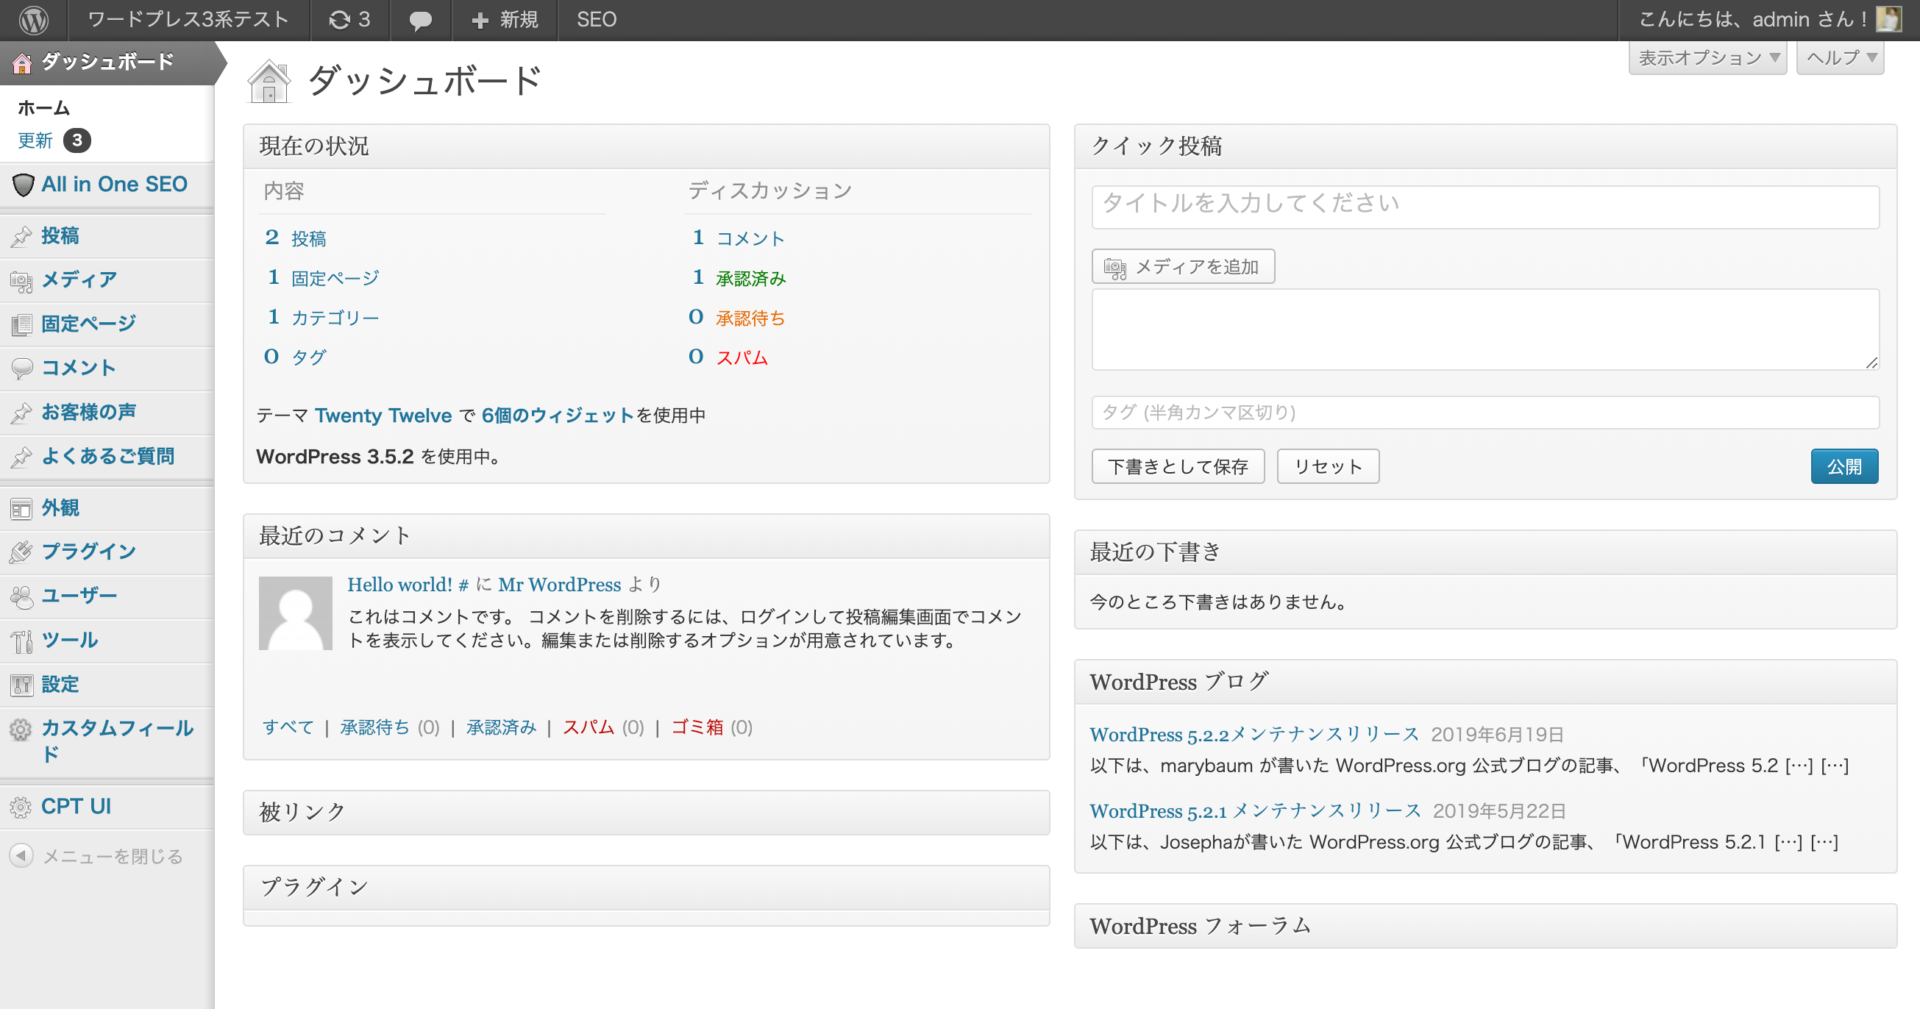Click the users icon beside ユーザー
Screen dimensions: 1920x1009
point(21,597)
